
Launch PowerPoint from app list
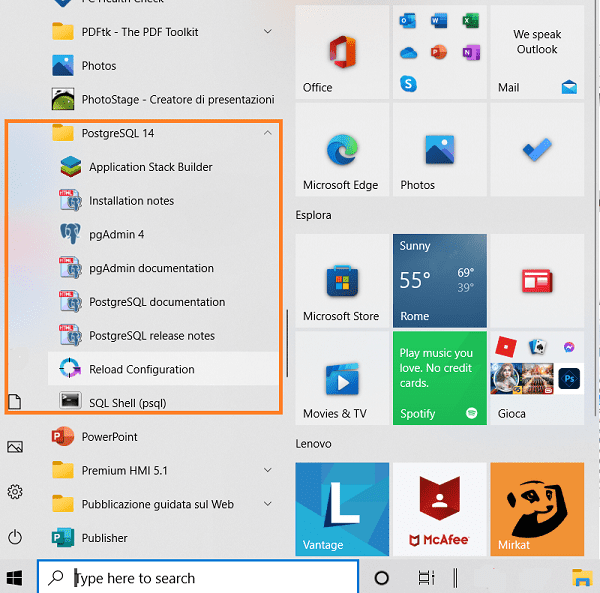(163, 437)
